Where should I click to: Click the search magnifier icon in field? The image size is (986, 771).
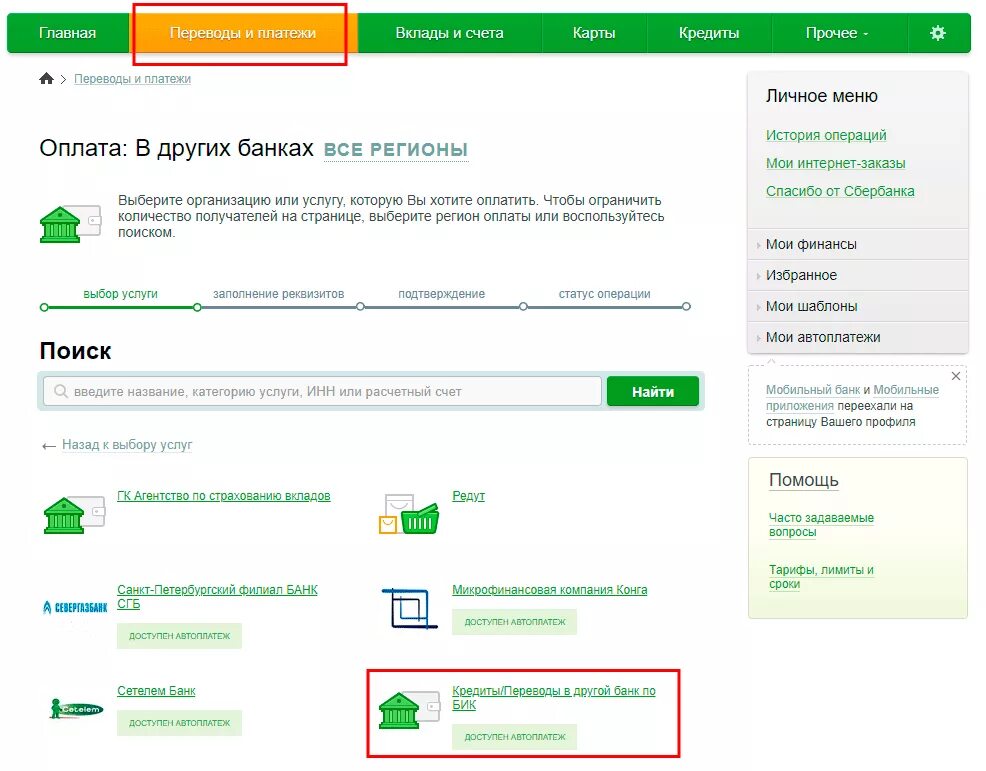(61, 391)
